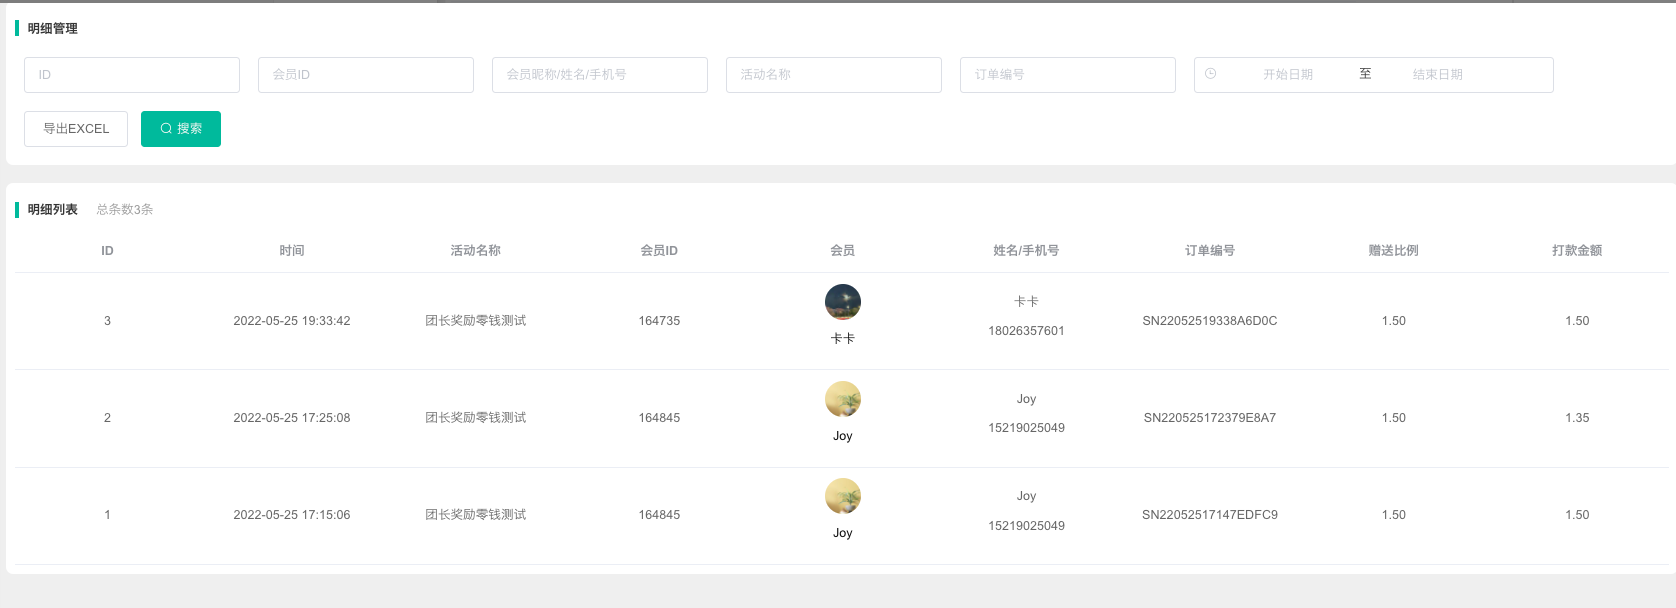The image size is (1676, 608).
Task: Click order number SN22052519338A6D0C
Action: click(x=1210, y=321)
